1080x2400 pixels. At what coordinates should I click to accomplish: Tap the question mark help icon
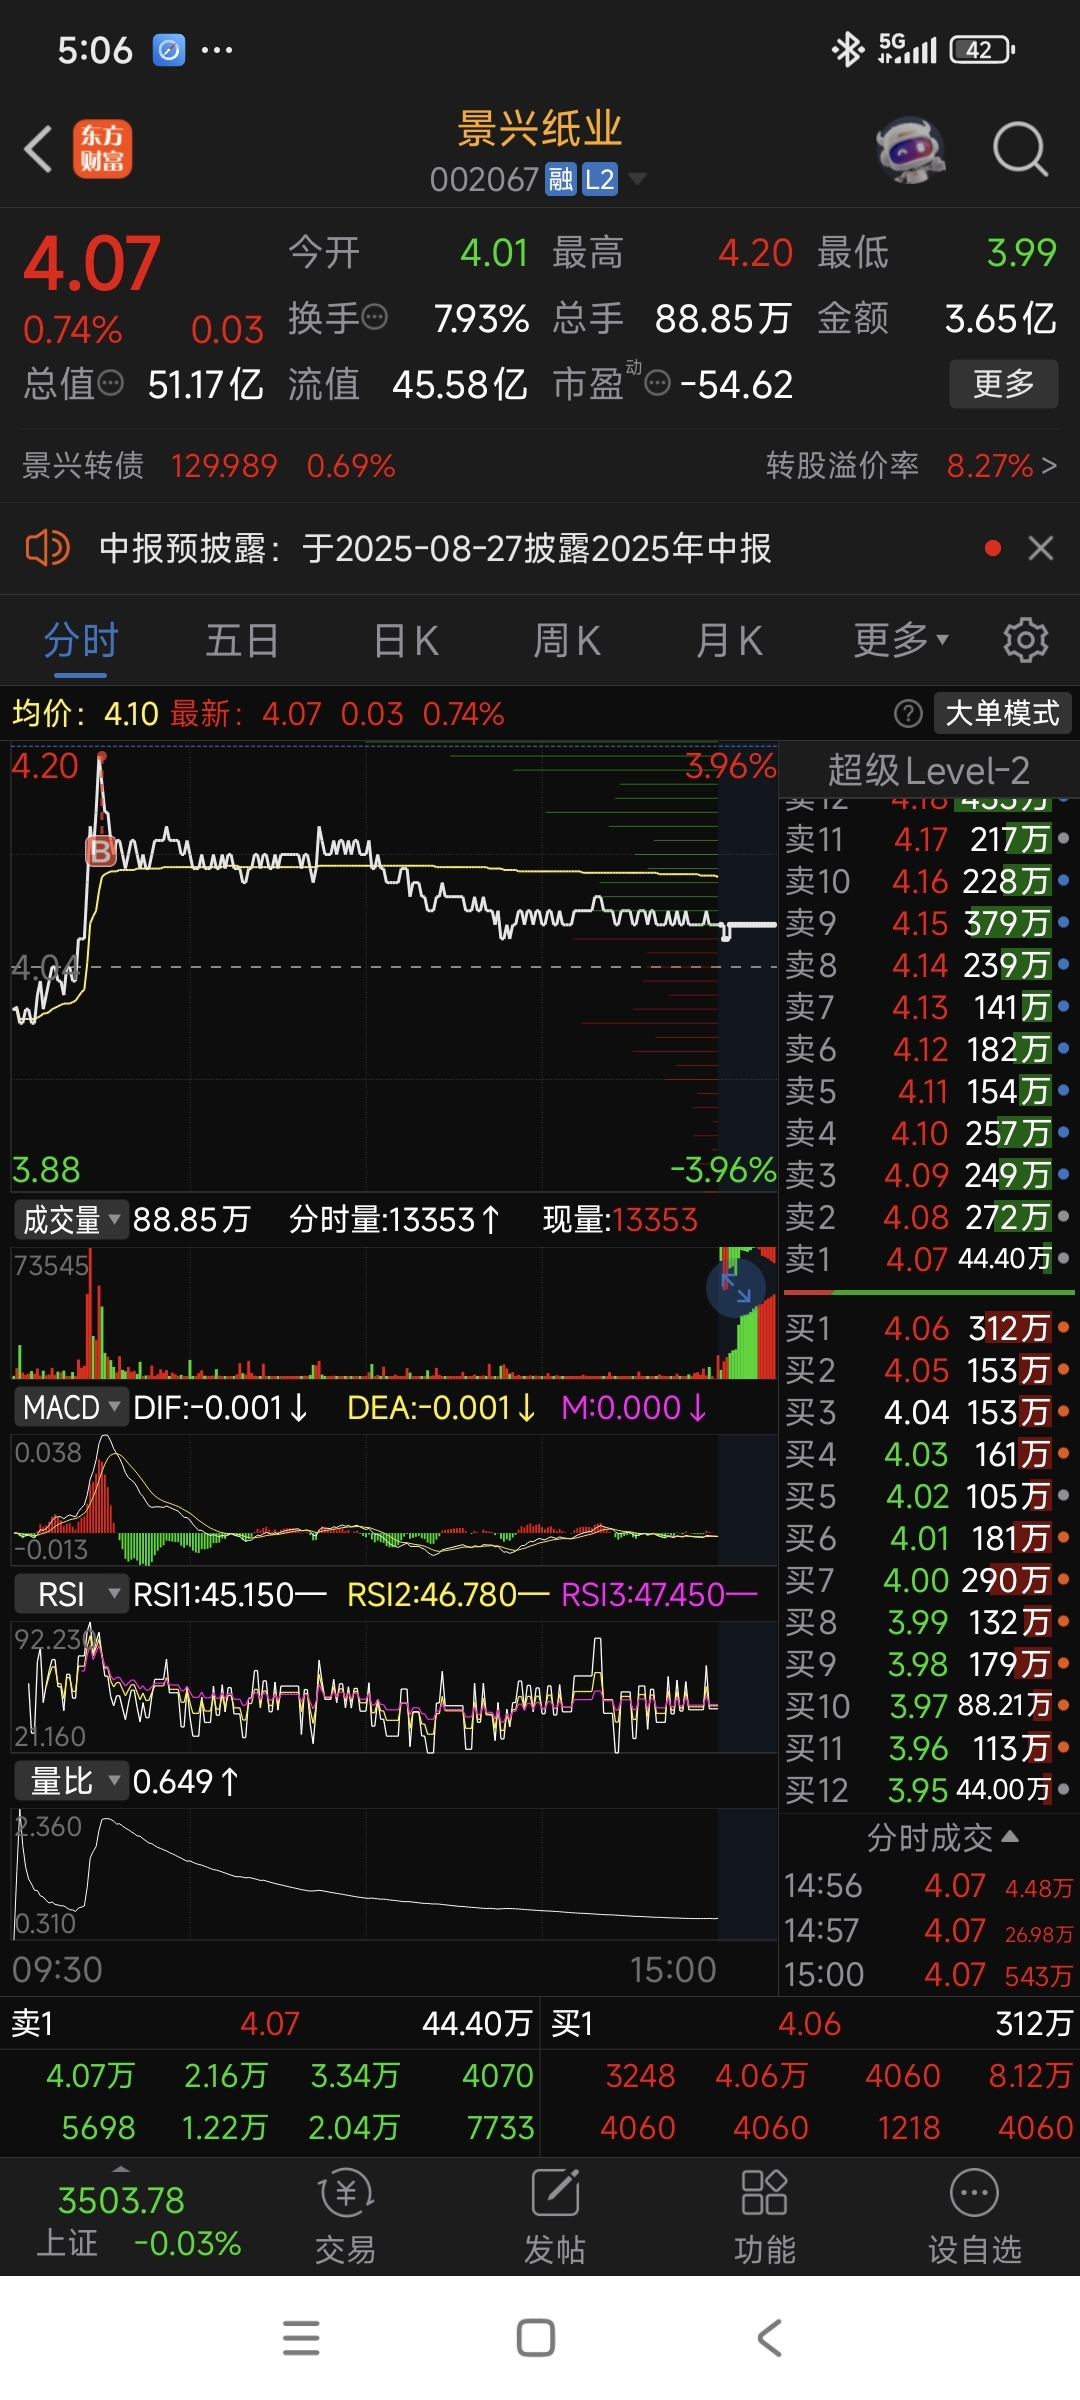click(908, 714)
